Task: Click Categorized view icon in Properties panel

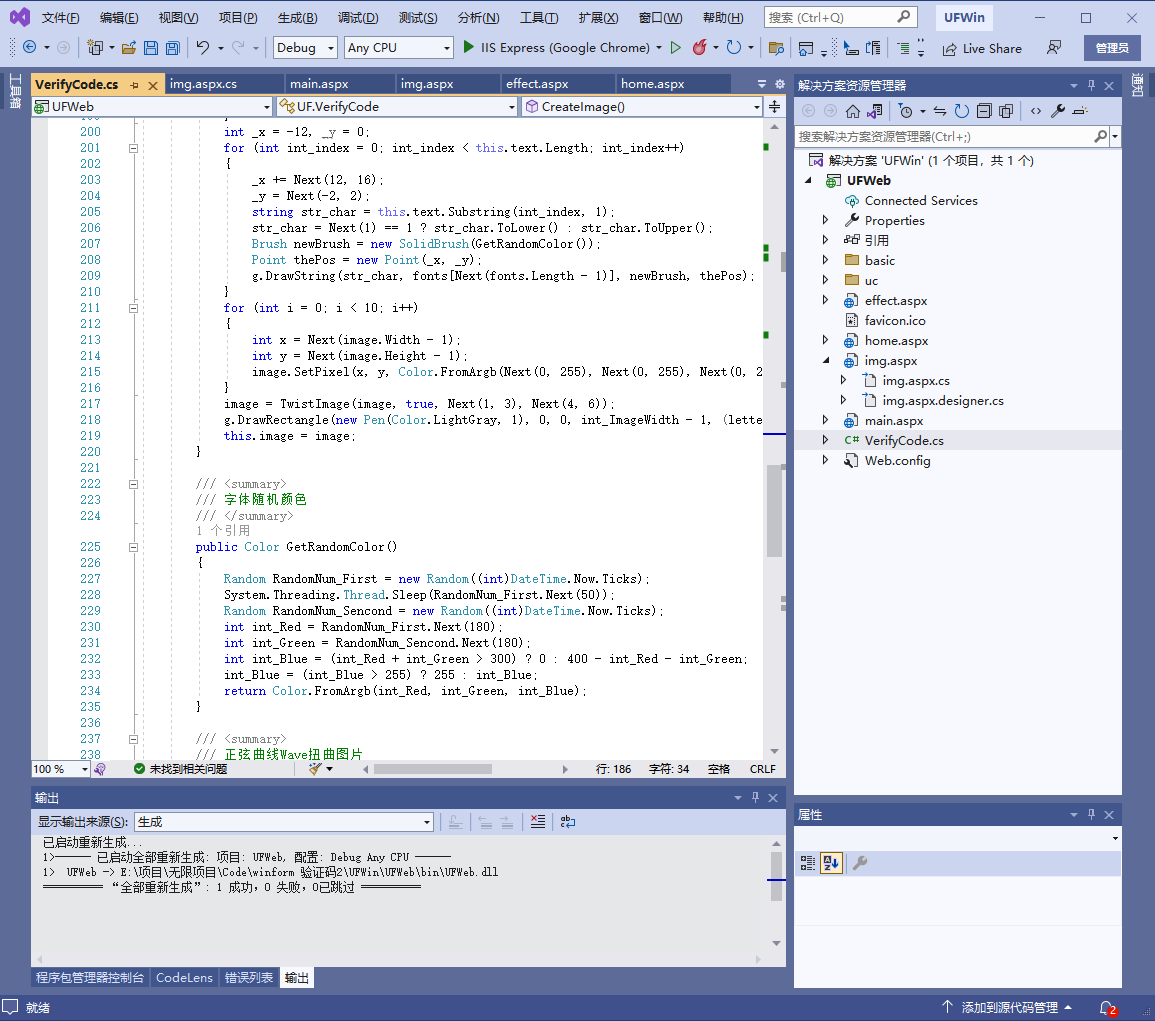Action: [x=808, y=863]
